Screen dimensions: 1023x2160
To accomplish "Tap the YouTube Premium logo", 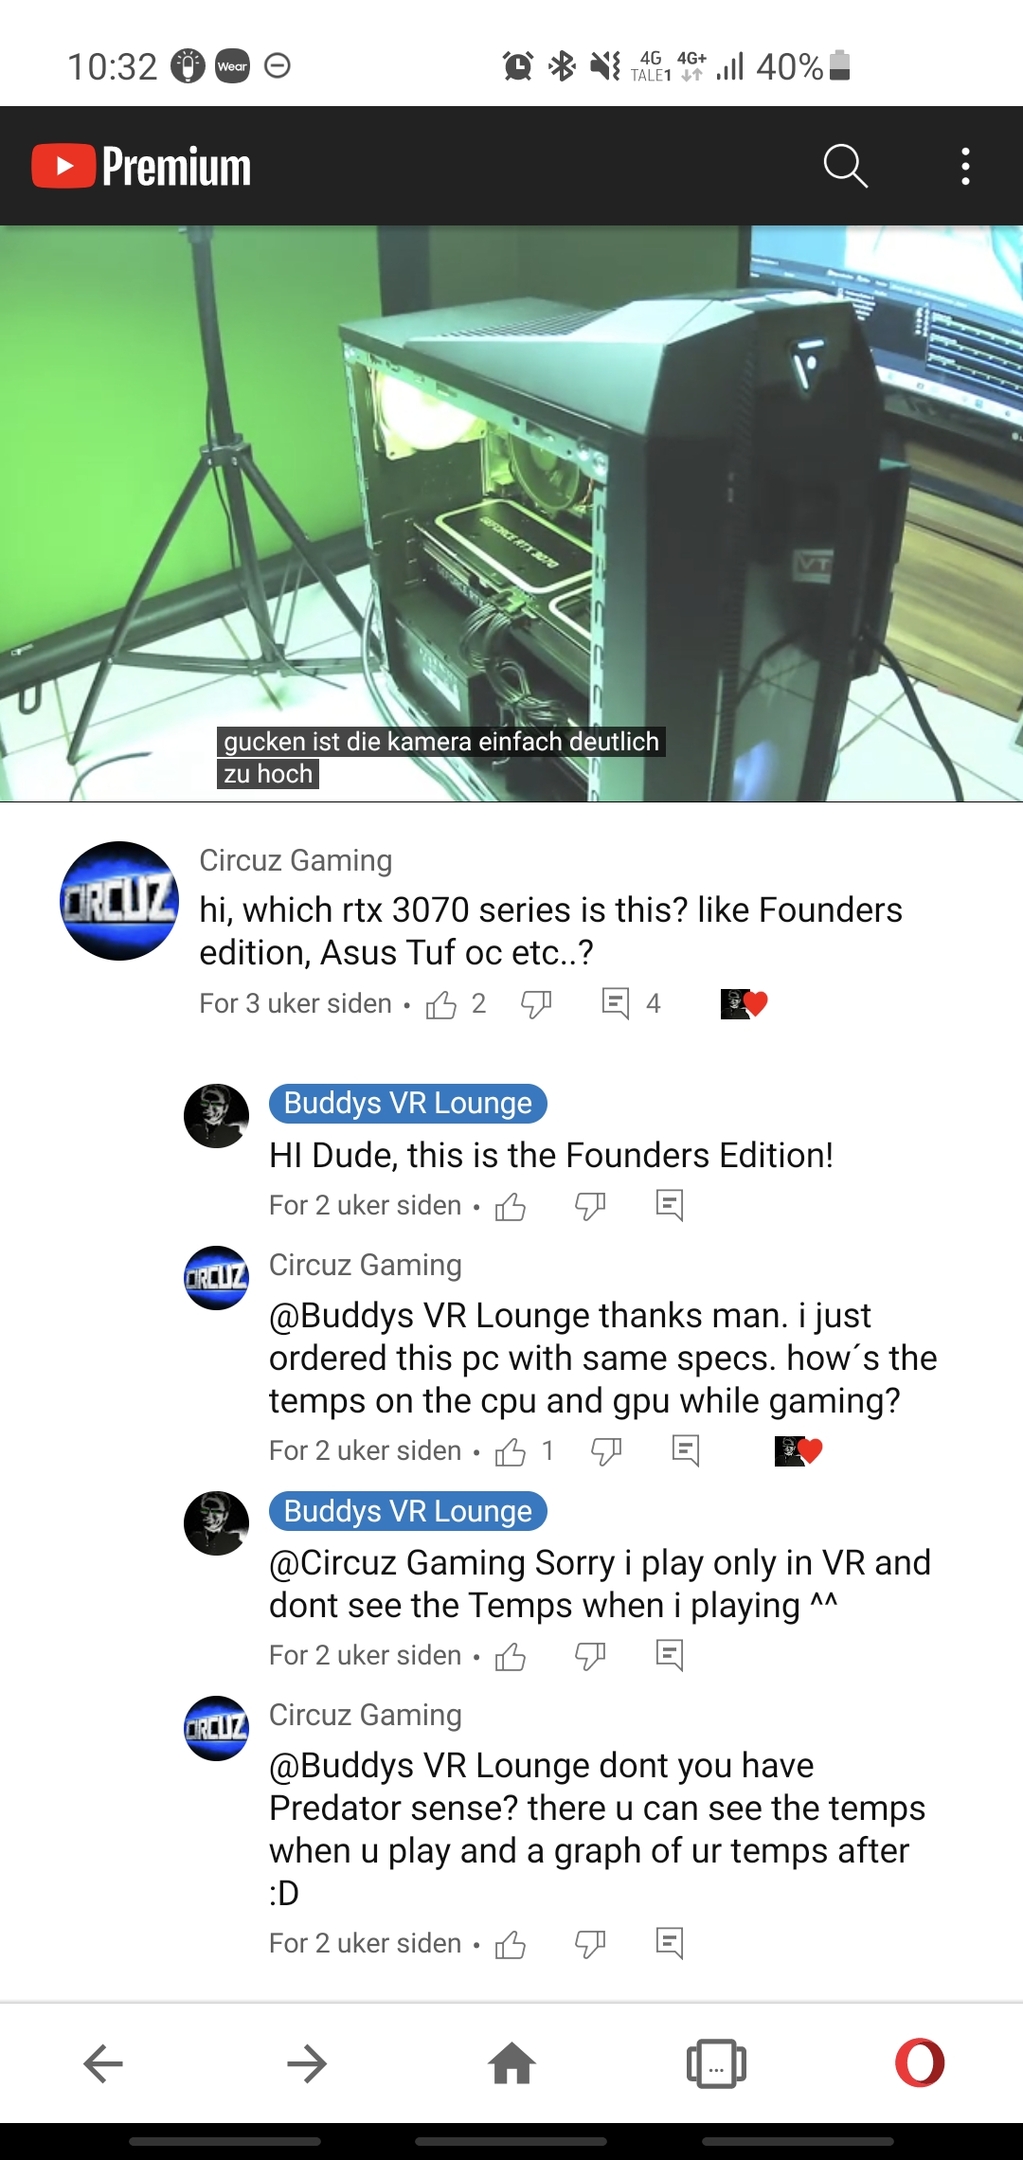I will tap(141, 166).
